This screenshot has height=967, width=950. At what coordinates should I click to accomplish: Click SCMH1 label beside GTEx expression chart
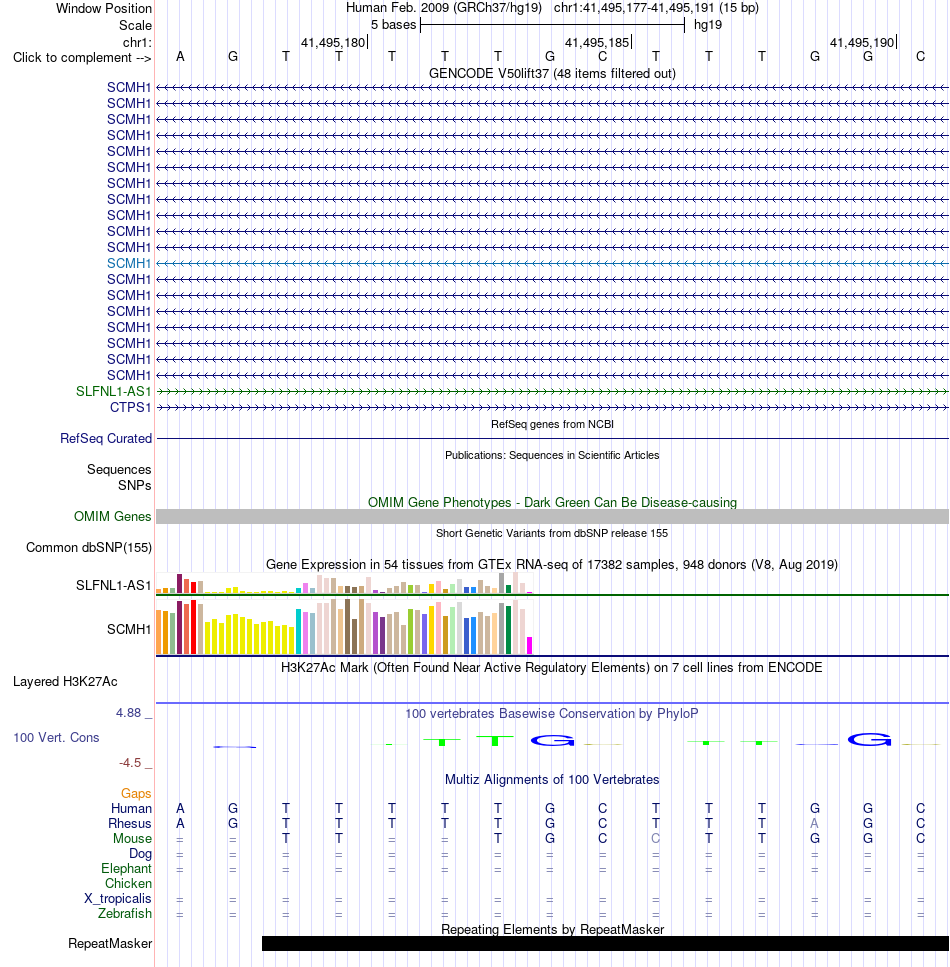coord(129,630)
